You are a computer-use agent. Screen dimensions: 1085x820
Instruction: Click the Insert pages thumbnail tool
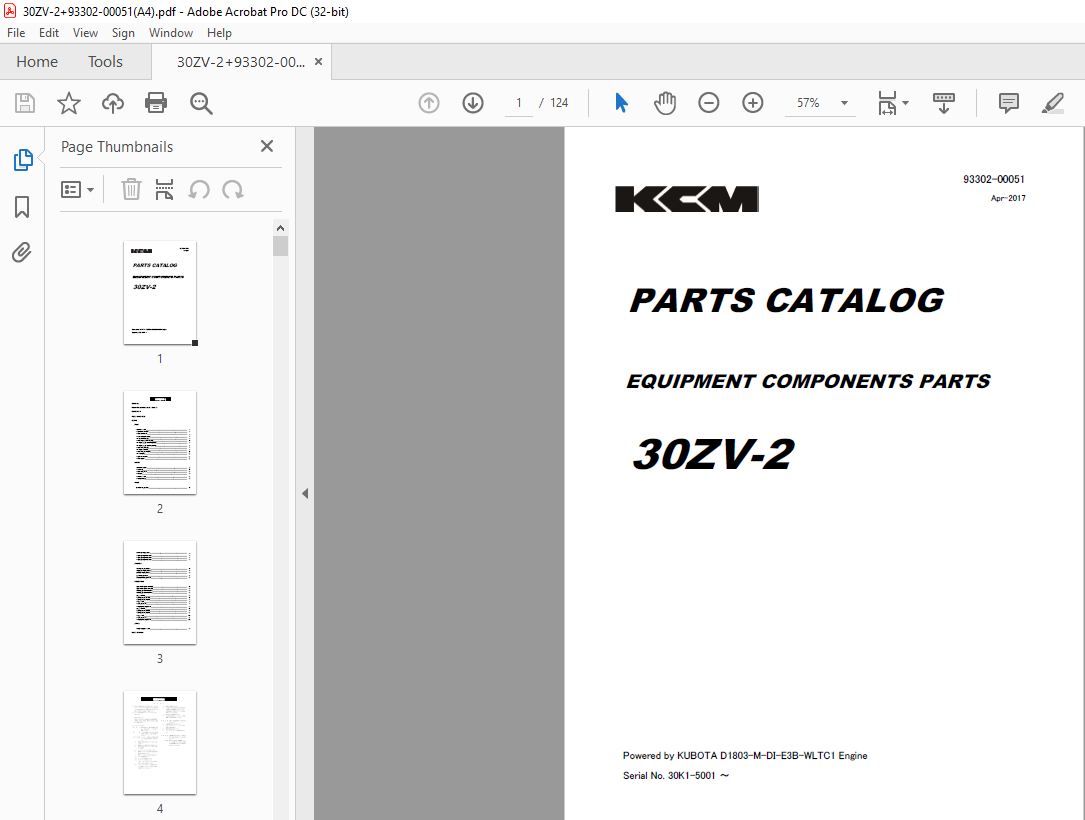[165, 190]
